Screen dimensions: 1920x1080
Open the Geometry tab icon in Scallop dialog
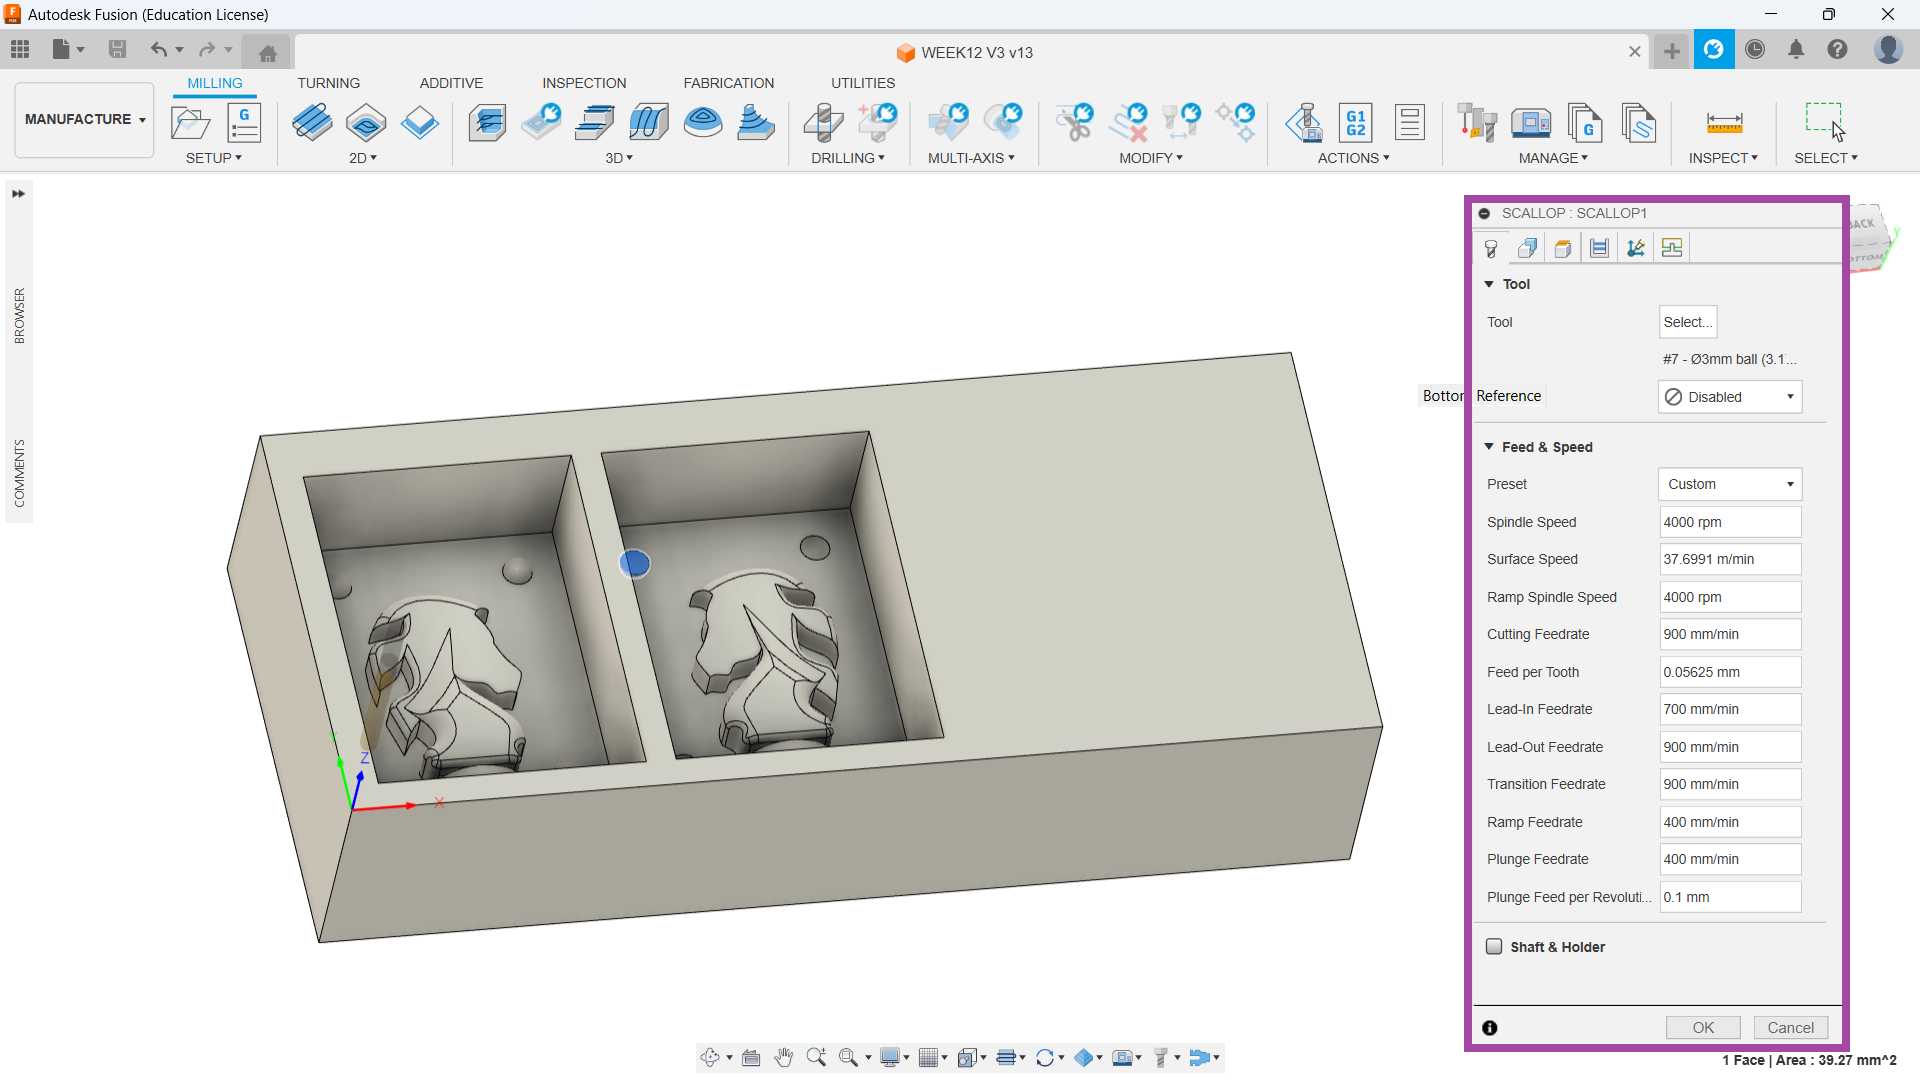[1527, 248]
